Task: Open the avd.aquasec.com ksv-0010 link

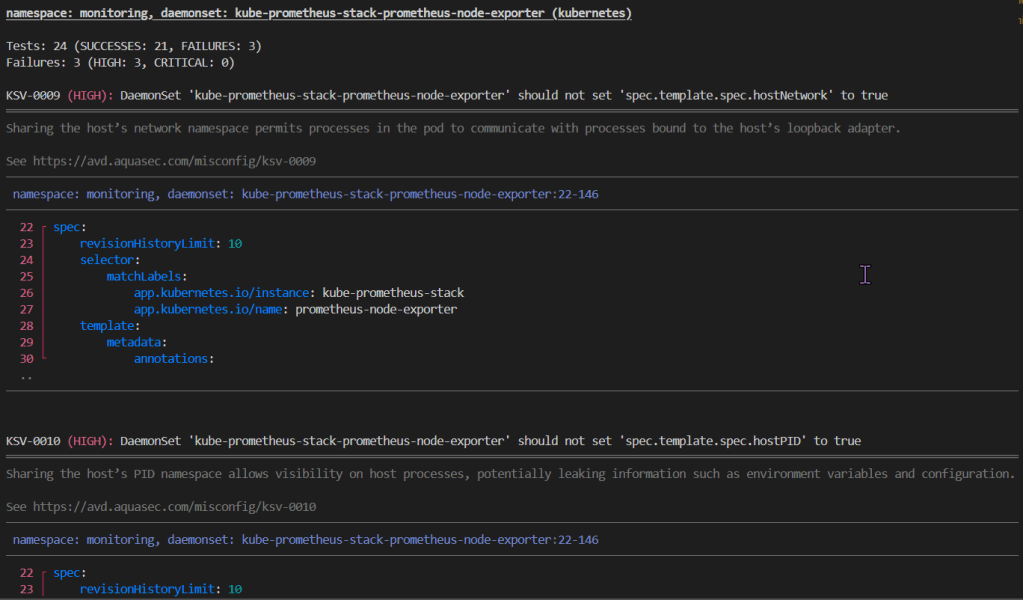Action: coord(174,507)
